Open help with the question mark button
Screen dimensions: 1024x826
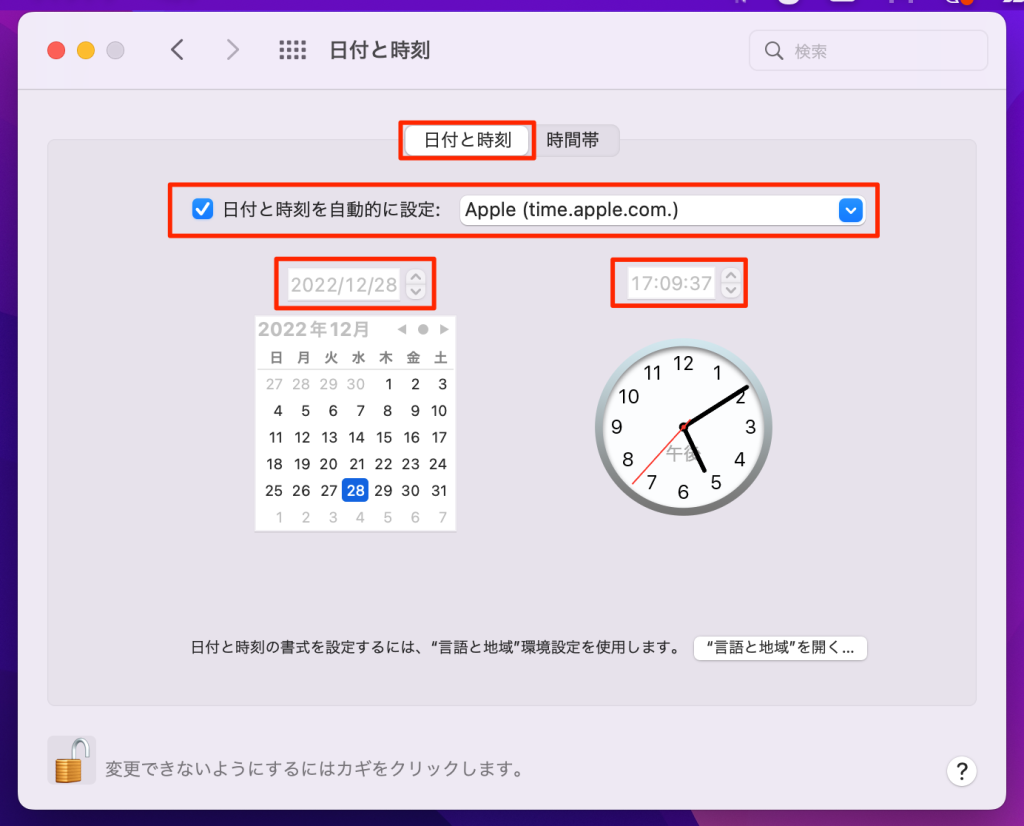click(960, 770)
